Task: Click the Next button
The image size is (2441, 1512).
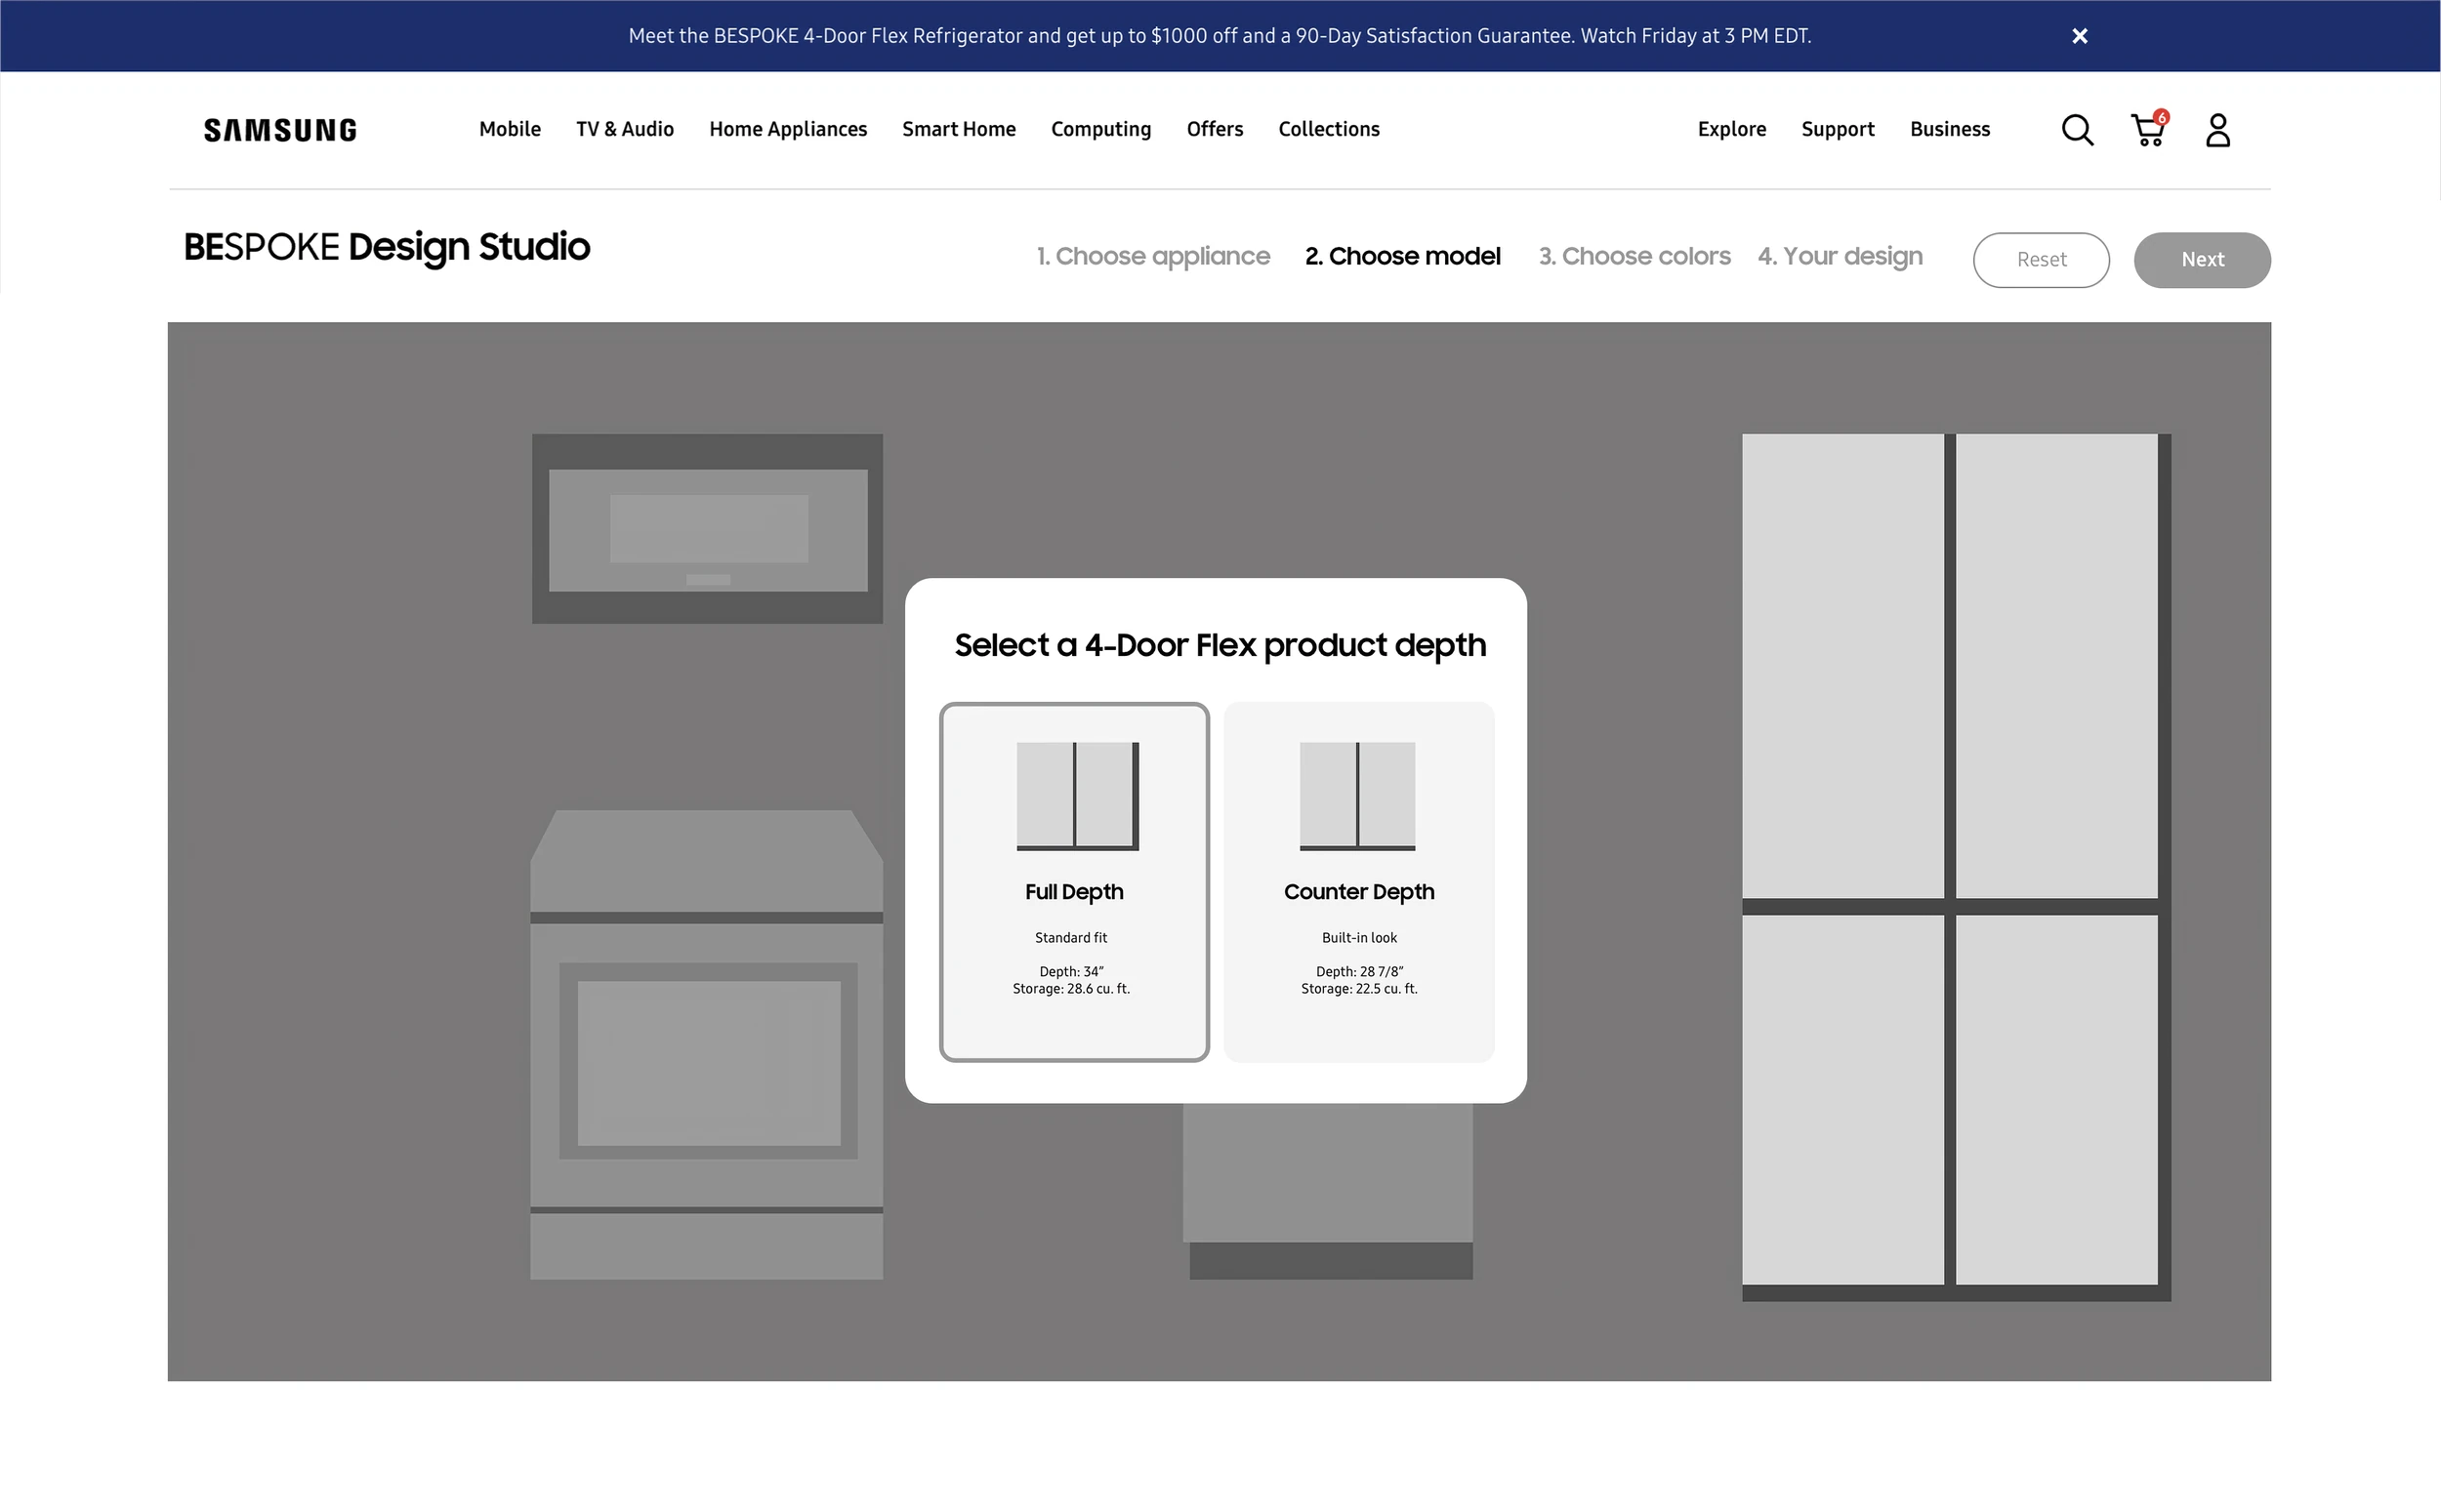Action: click(2202, 260)
